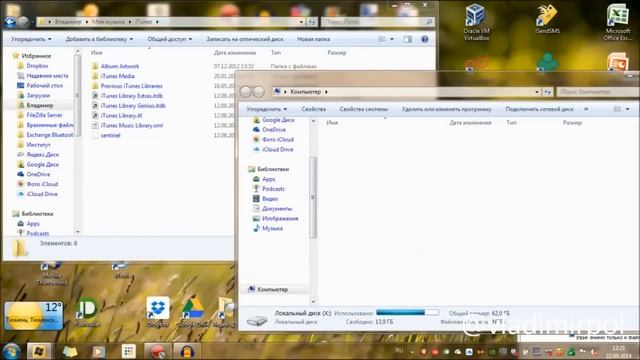Open Яндекс.Диск in the iTunes window sidebar

[42, 154]
